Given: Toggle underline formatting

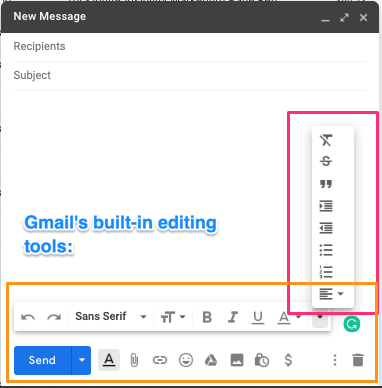Looking at the screenshot, I should 258,317.
